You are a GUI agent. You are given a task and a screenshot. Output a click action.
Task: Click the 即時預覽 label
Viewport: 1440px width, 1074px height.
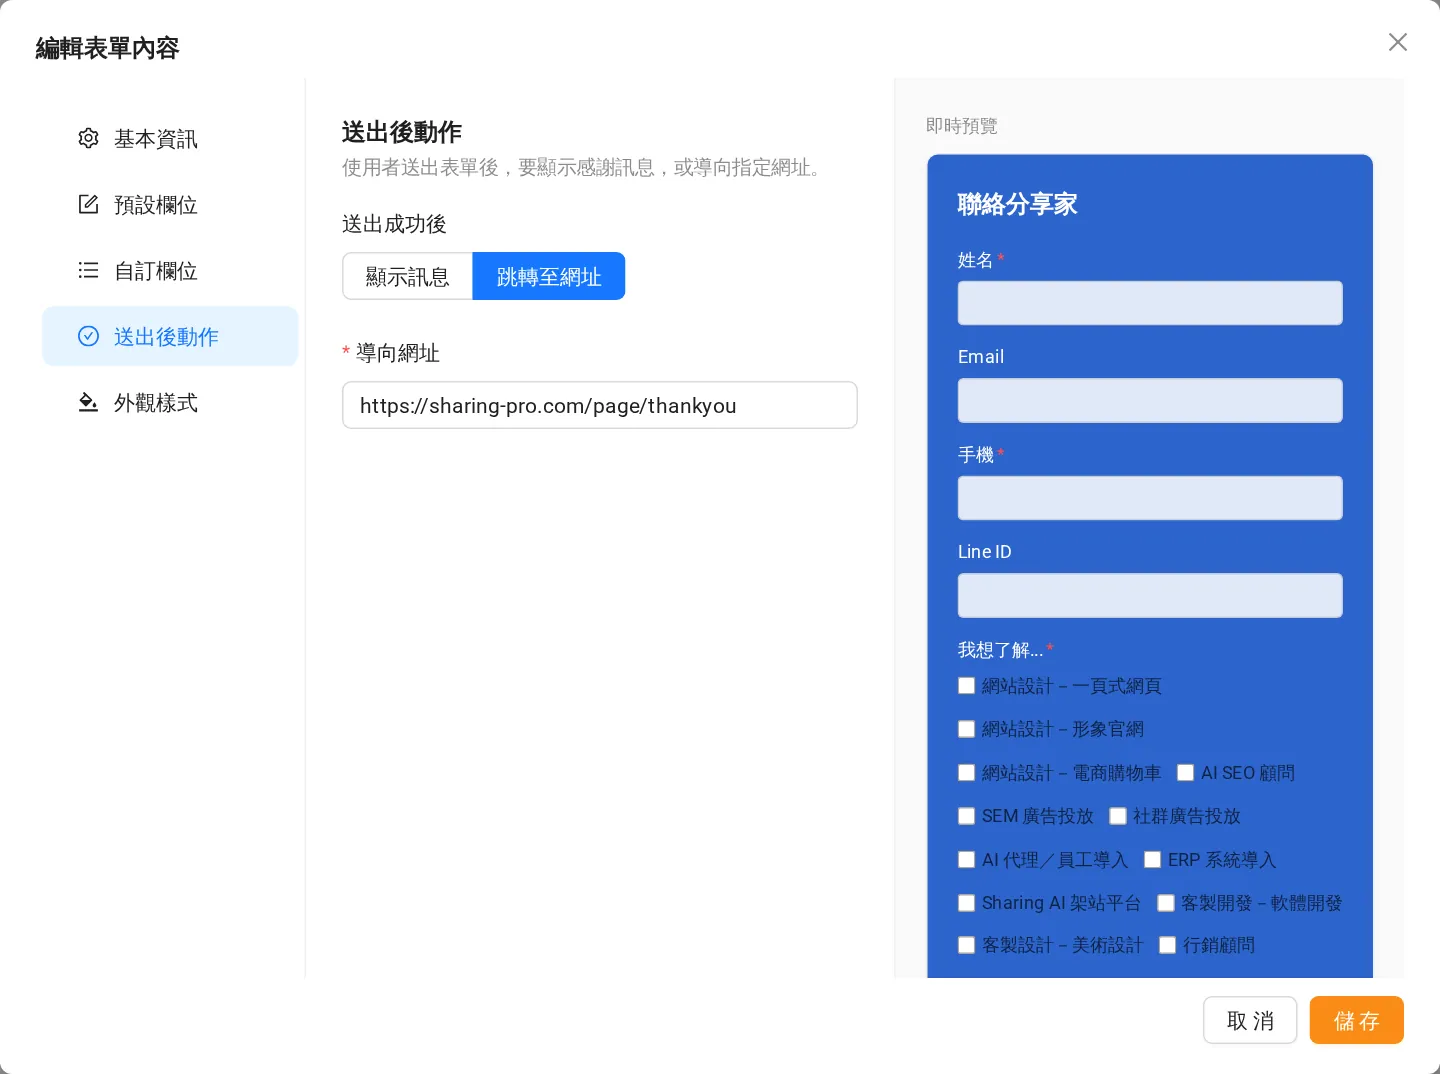coord(962,126)
